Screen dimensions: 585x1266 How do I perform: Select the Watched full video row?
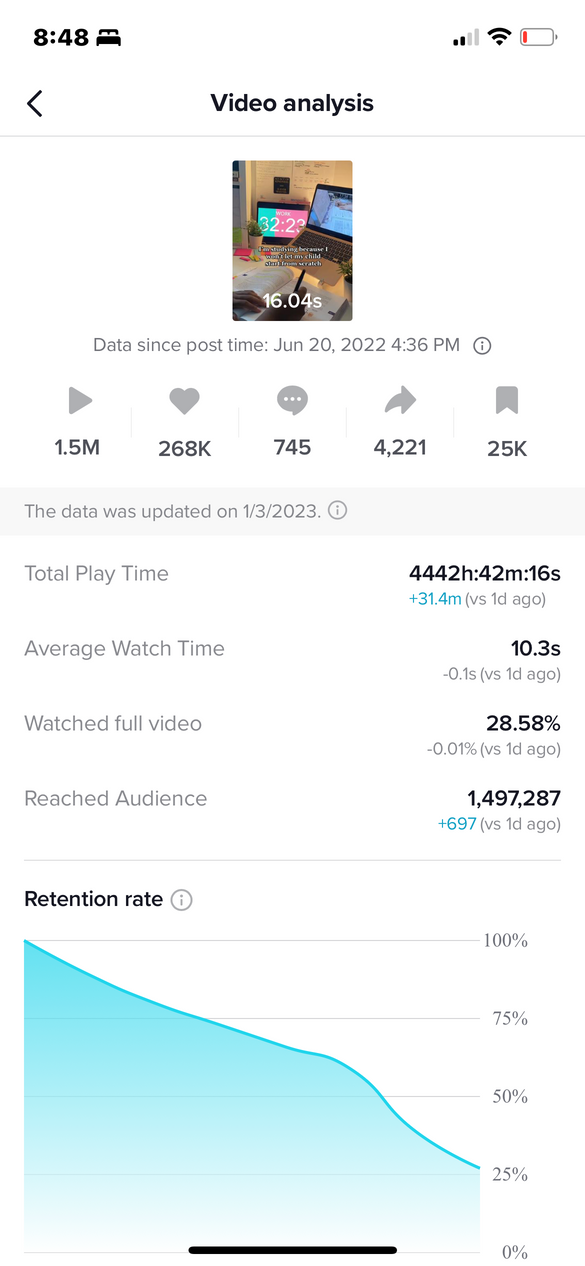pyautogui.click(x=292, y=735)
